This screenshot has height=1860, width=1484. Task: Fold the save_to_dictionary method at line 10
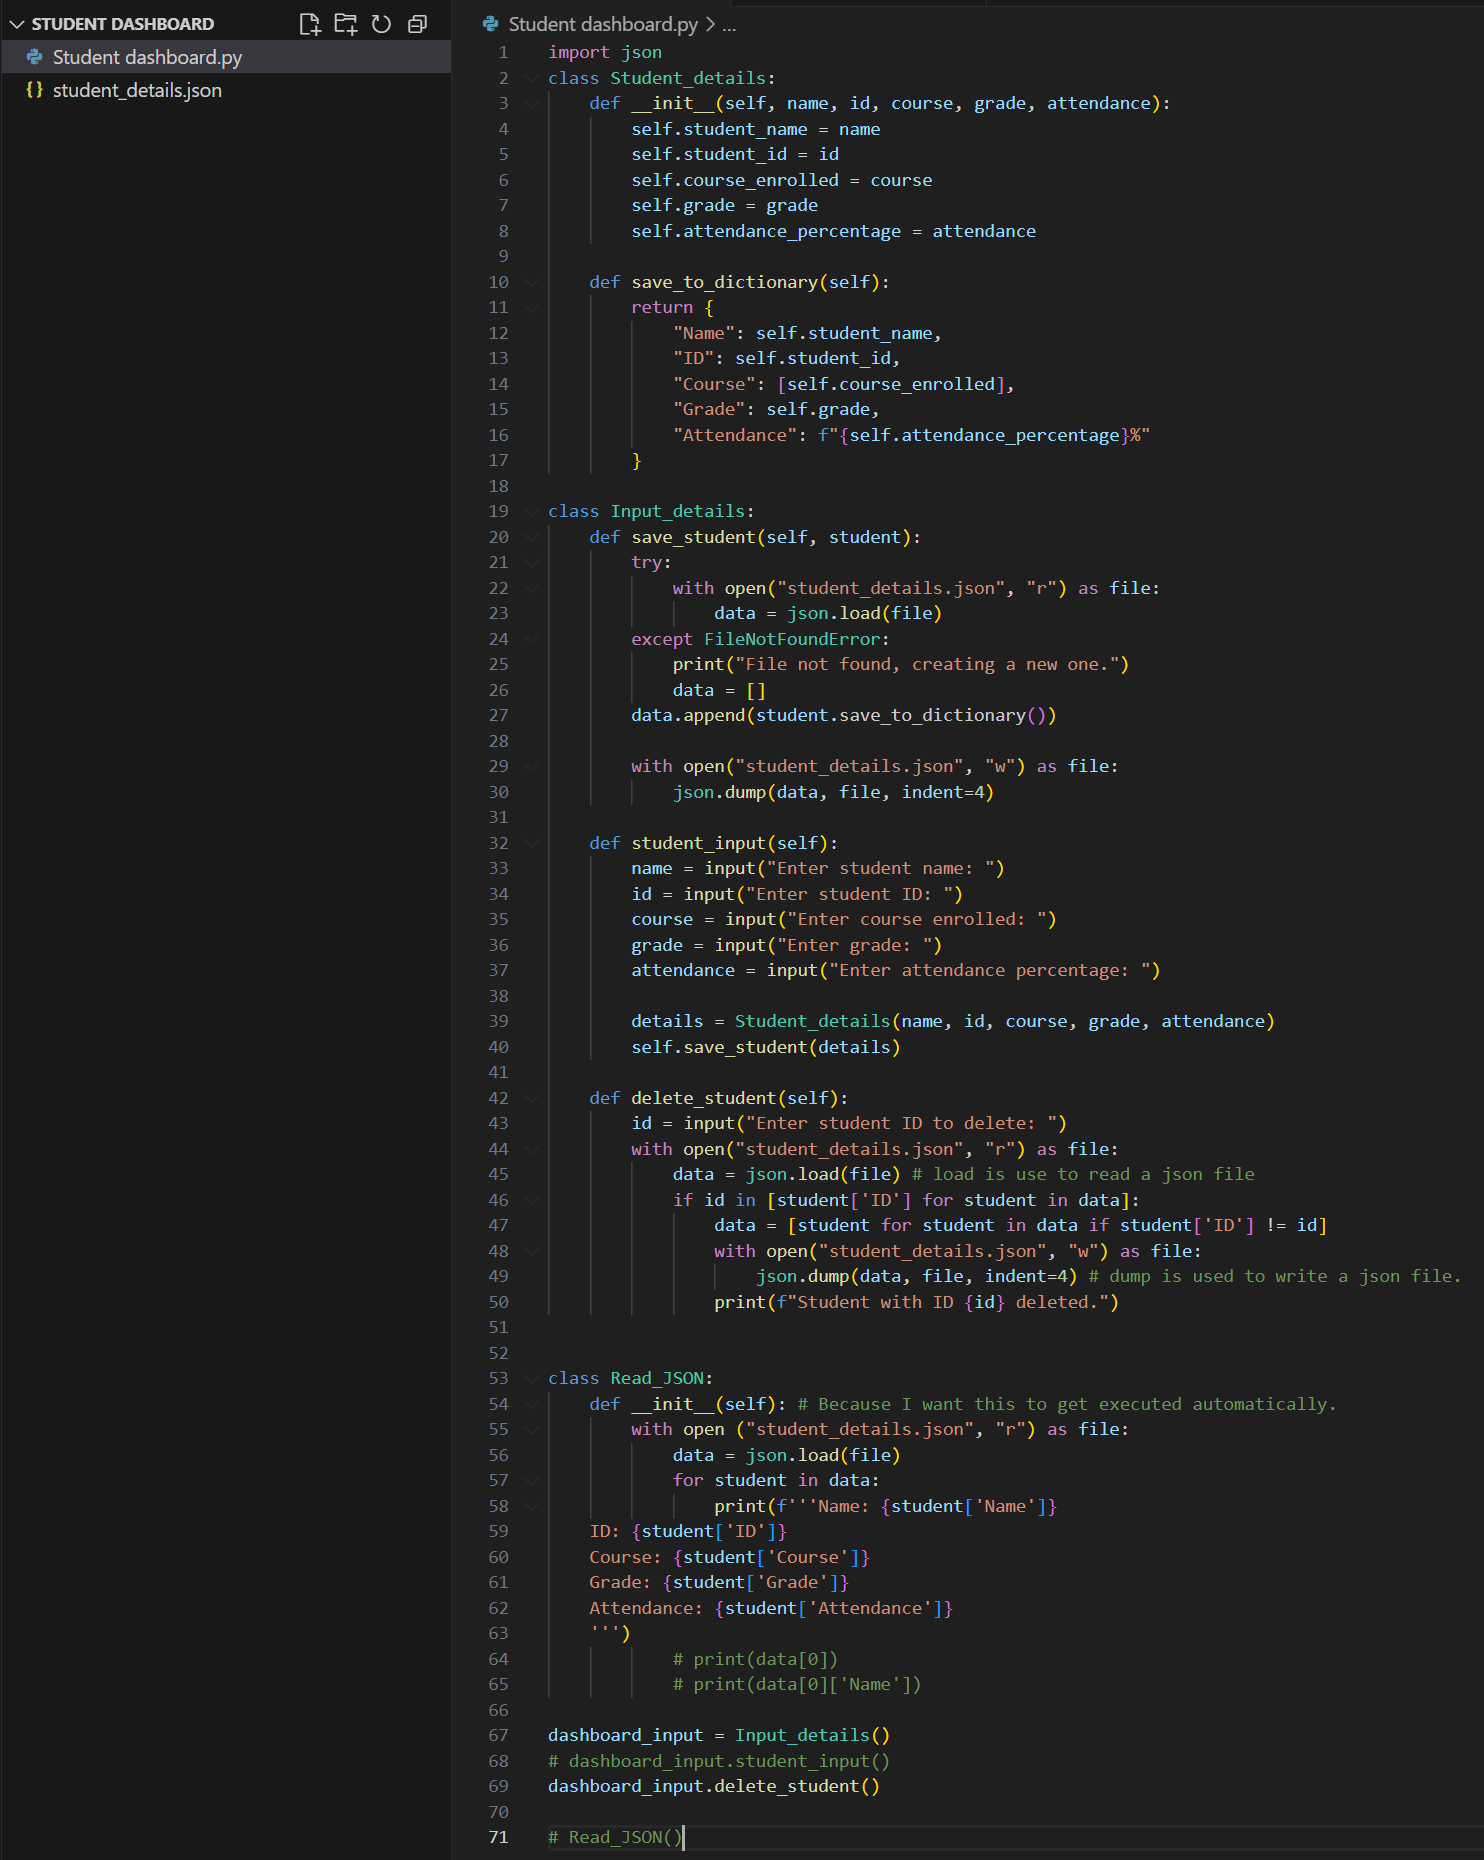point(531,282)
